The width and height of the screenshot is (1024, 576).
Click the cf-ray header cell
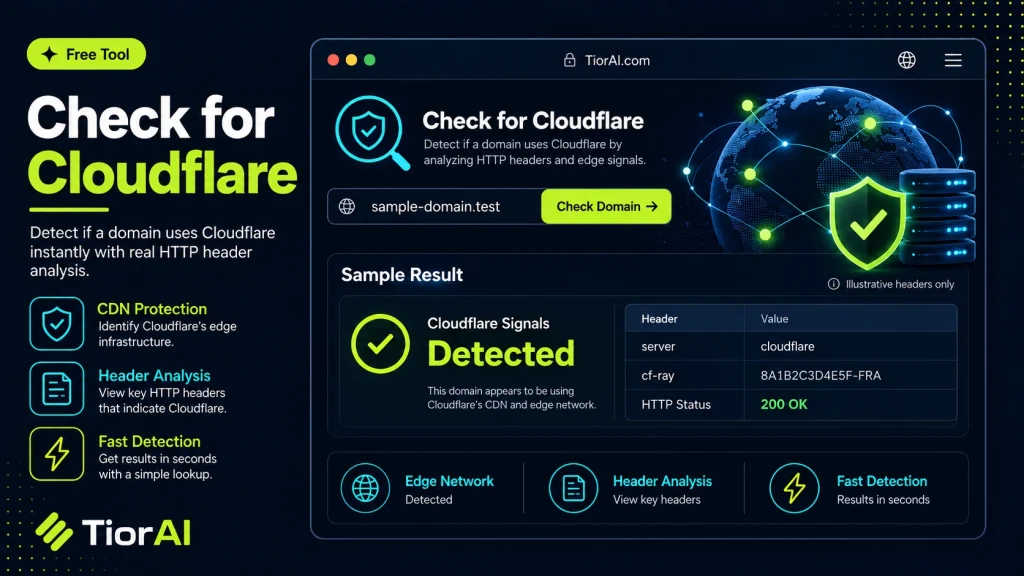point(684,376)
